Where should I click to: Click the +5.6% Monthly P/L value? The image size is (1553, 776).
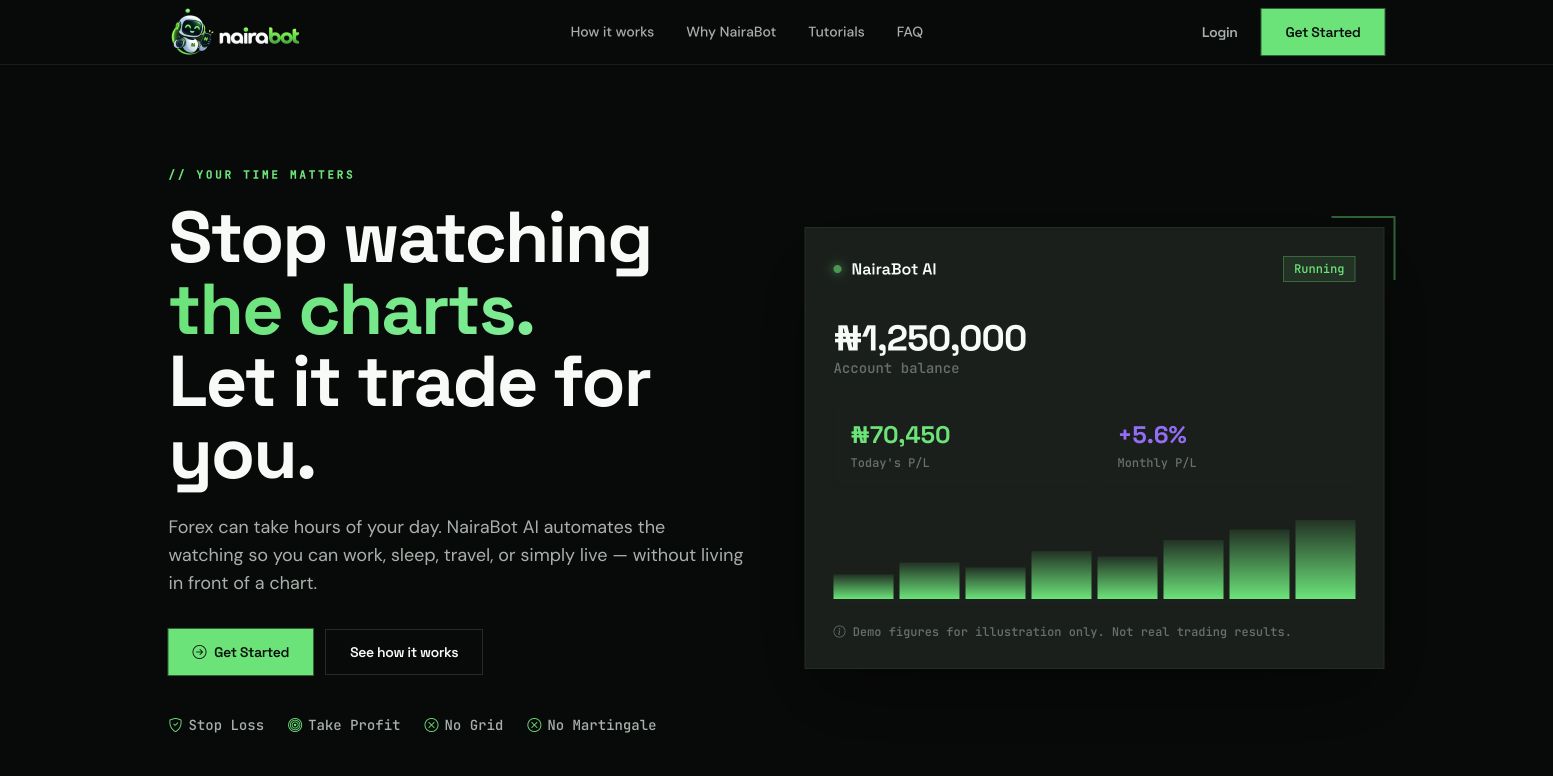pos(1152,435)
